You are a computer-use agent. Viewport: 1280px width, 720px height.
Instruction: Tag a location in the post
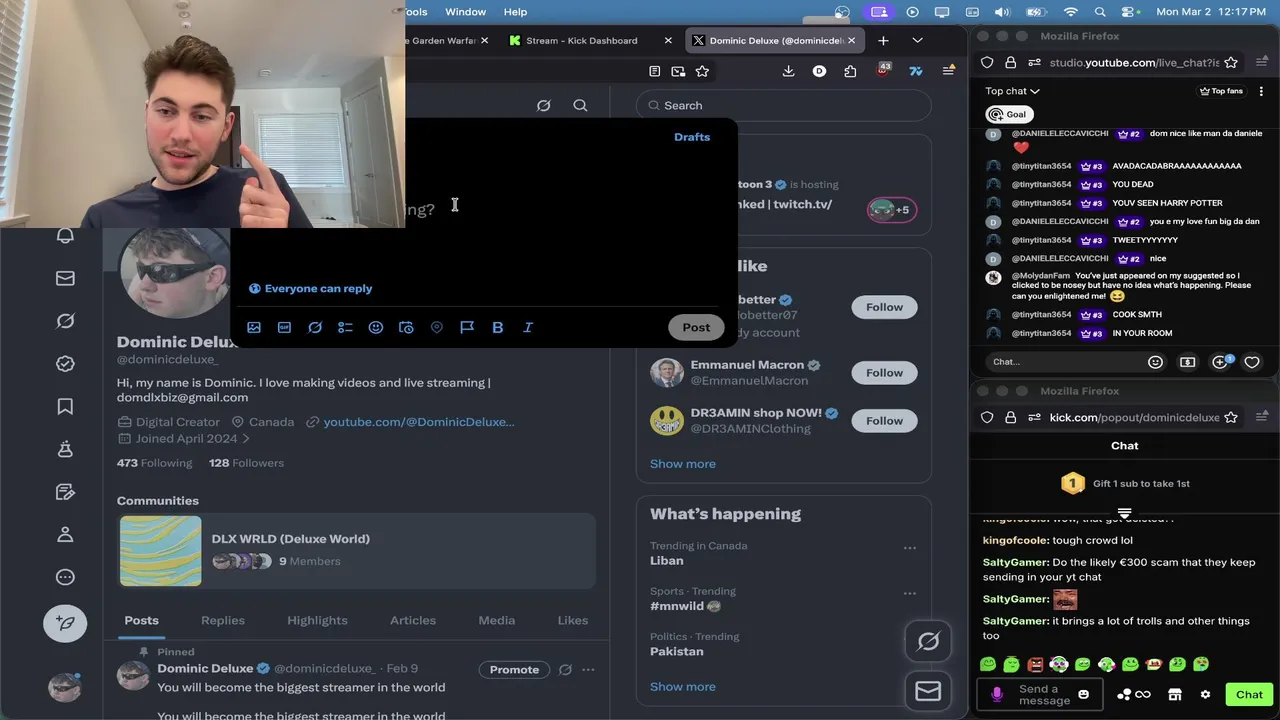tap(436, 327)
